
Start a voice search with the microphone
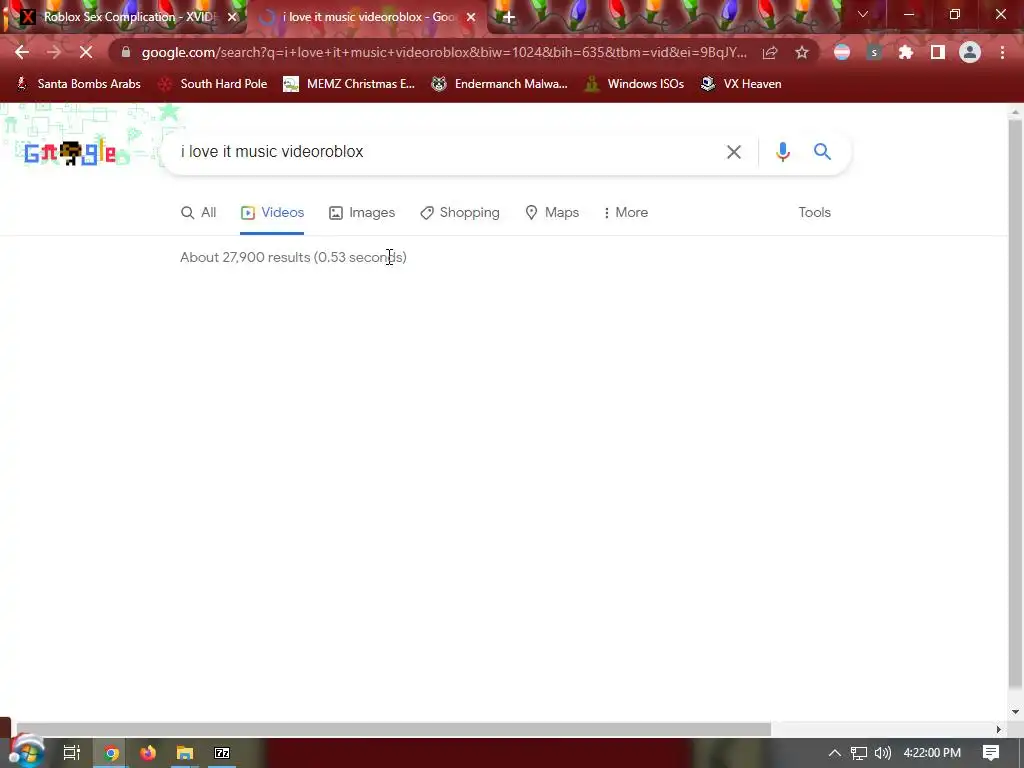782,152
